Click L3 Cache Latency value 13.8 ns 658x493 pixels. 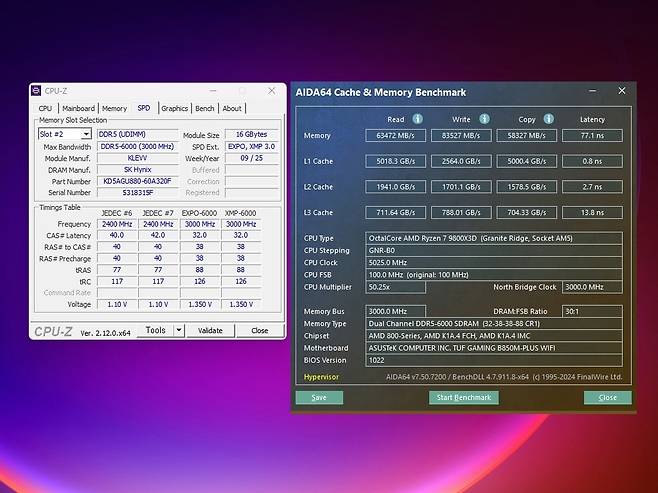click(592, 212)
